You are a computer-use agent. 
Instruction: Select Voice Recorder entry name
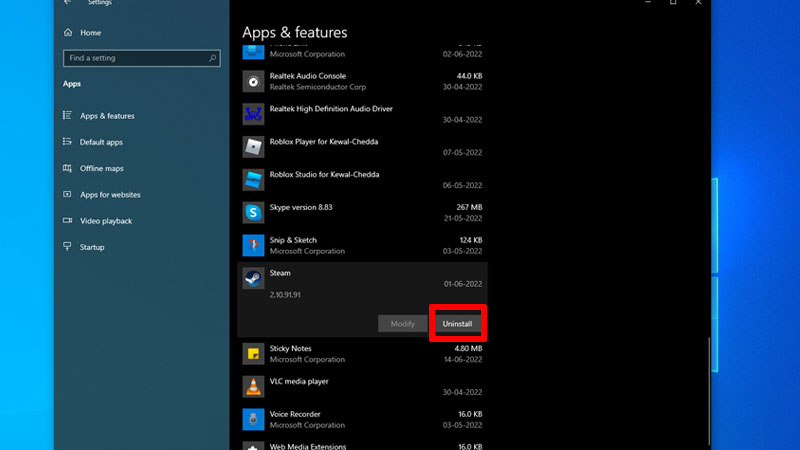pyautogui.click(x=295, y=414)
